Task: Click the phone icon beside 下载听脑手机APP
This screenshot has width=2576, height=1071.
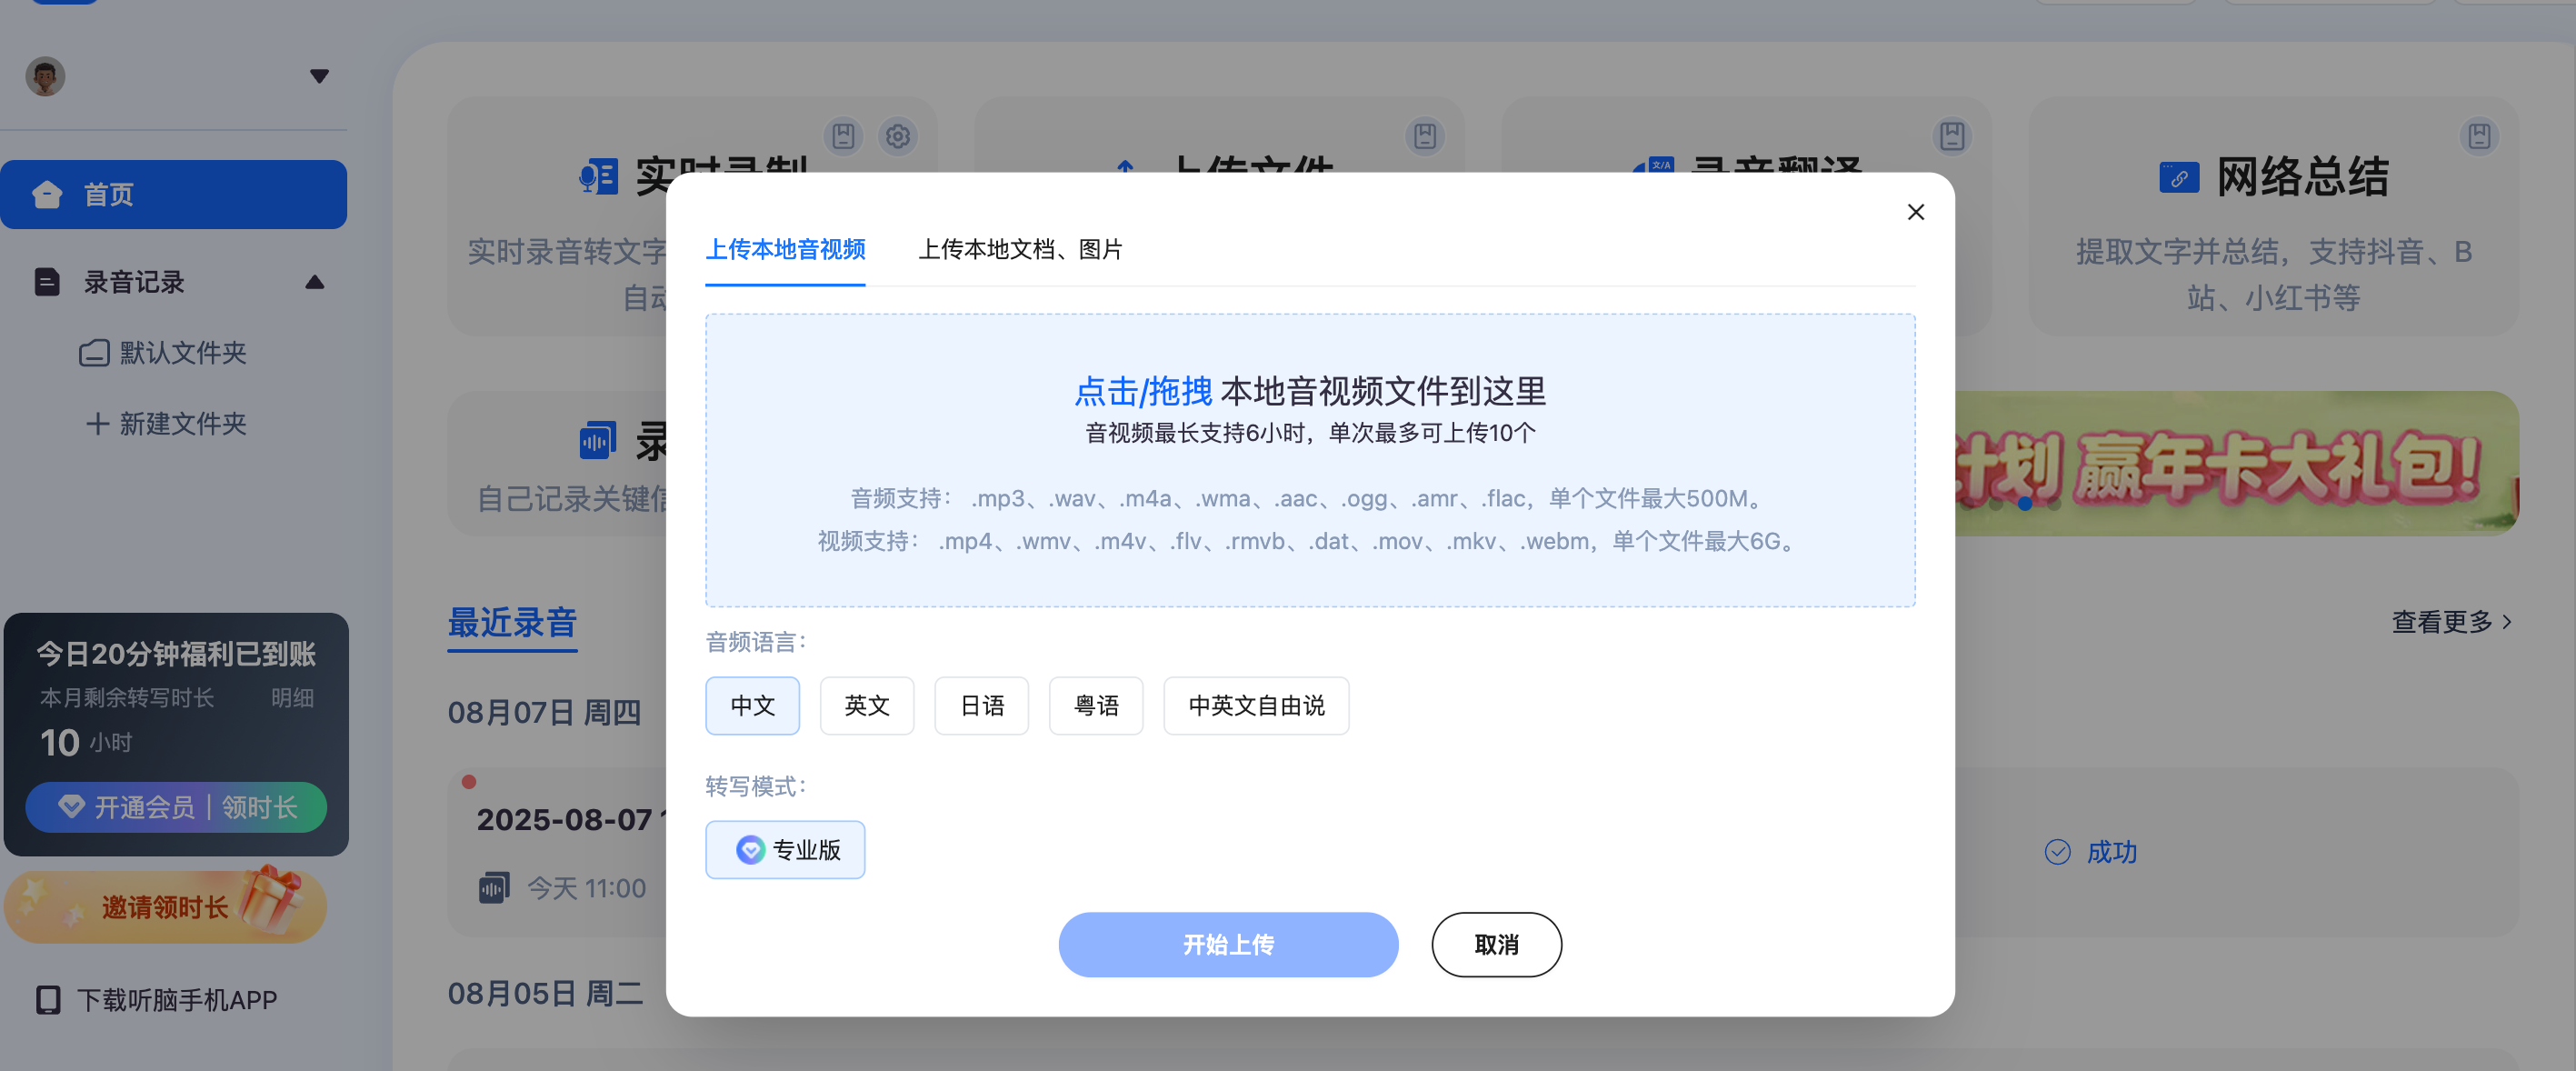Action: 48,1000
